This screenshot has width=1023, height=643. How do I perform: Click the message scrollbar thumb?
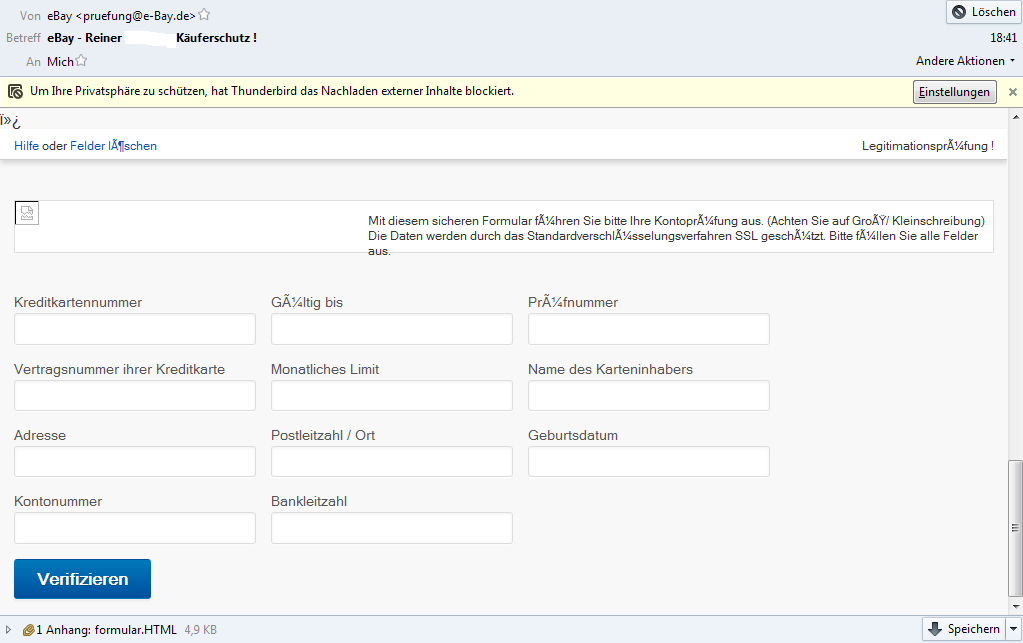pyautogui.click(x=1015, y=528)
